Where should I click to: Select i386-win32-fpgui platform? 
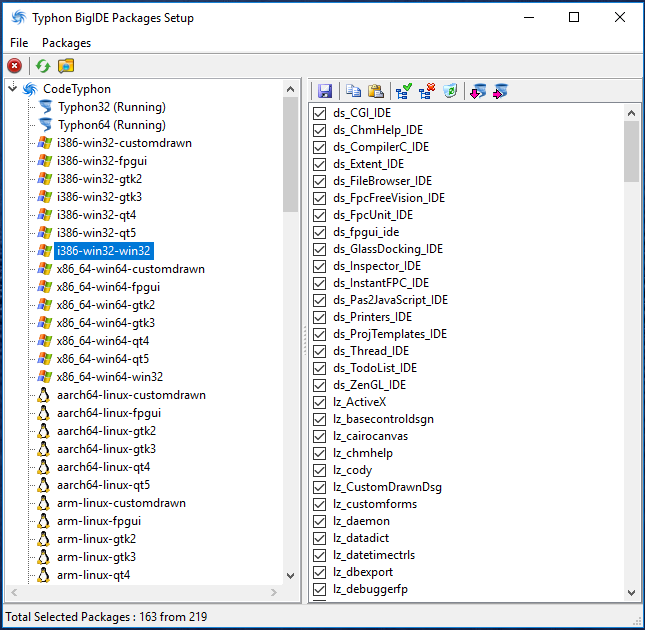pyautogui.click(x=102, y=161)
